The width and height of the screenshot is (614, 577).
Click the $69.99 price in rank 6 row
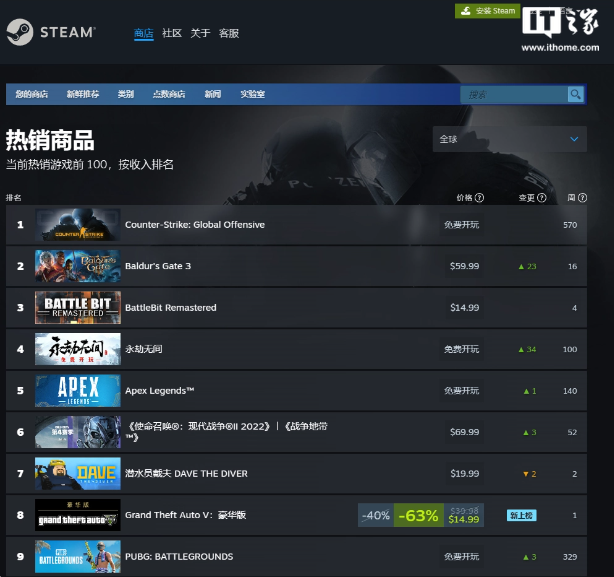464,432
